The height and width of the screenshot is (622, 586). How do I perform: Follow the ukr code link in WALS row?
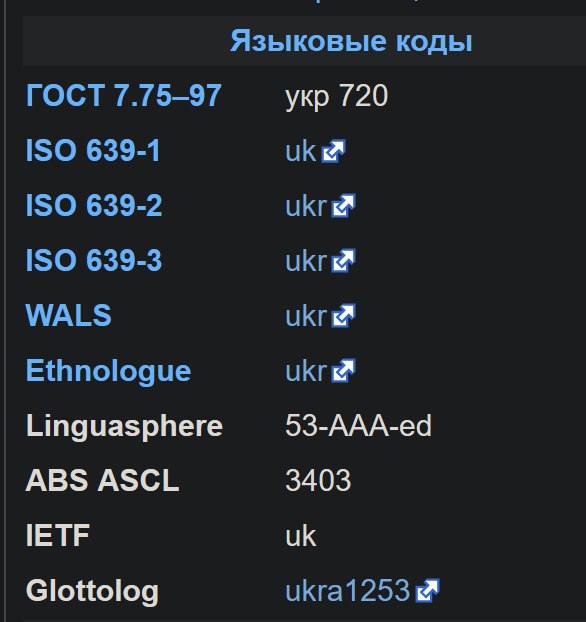[306, 316]
